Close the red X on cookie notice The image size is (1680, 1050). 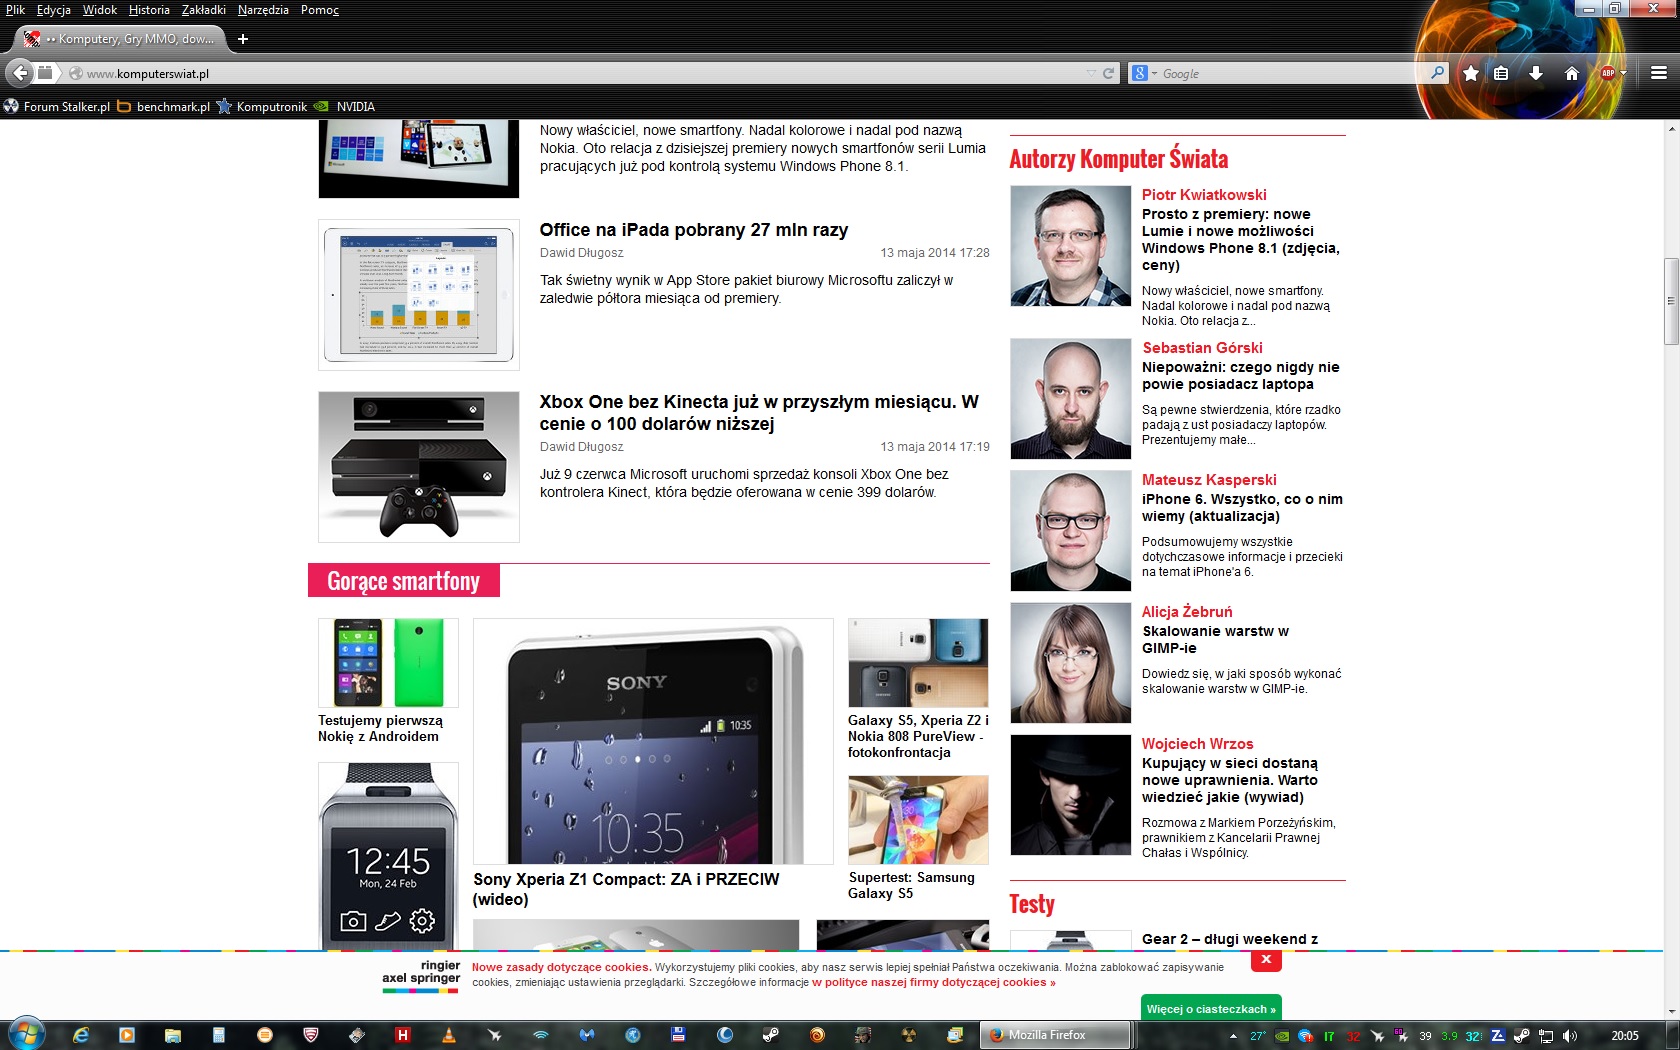(x=1266, y=960)
